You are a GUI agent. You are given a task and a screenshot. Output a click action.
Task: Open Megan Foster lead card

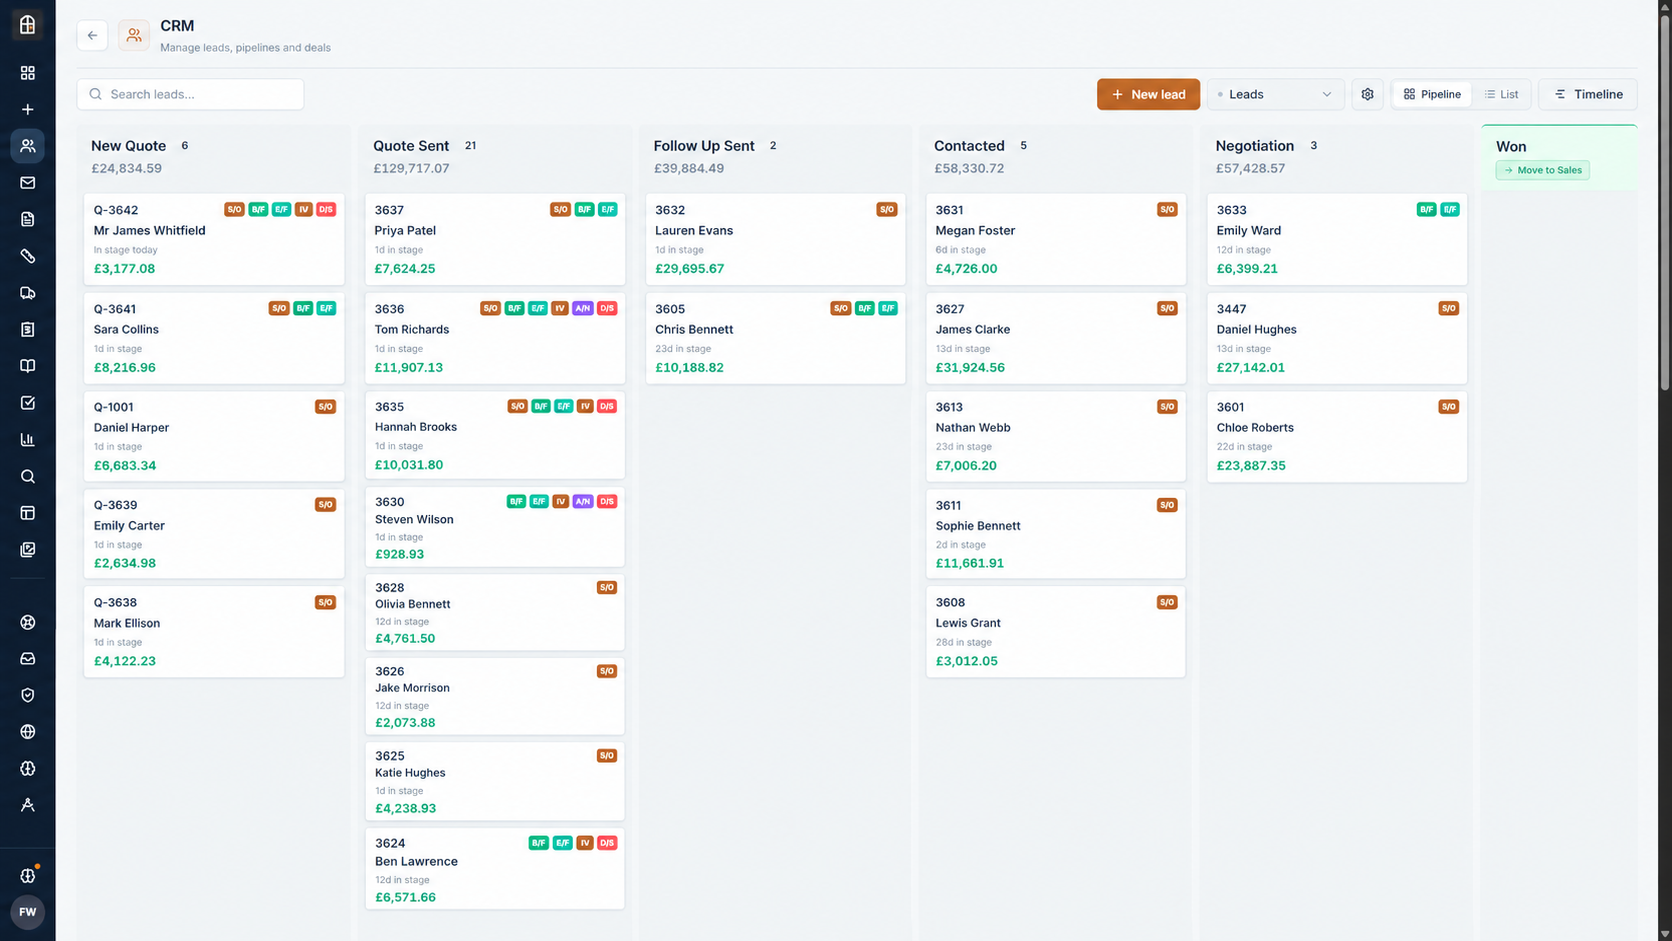tap(1056, 239)
